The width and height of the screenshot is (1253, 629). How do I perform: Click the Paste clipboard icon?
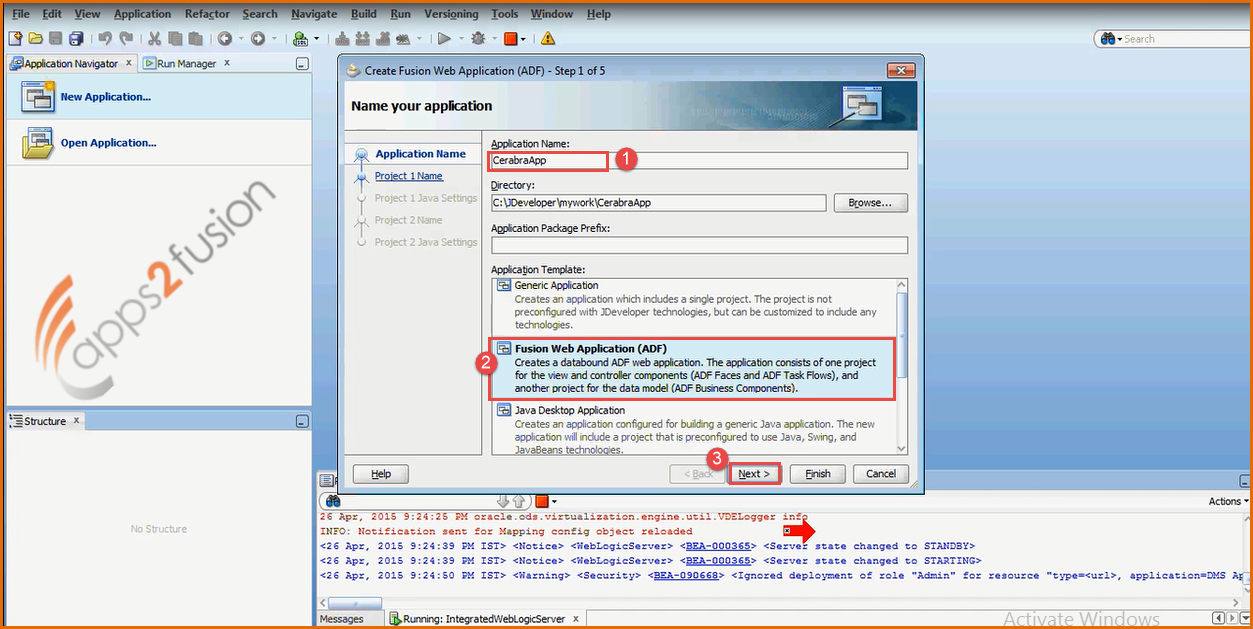(195, 39)
